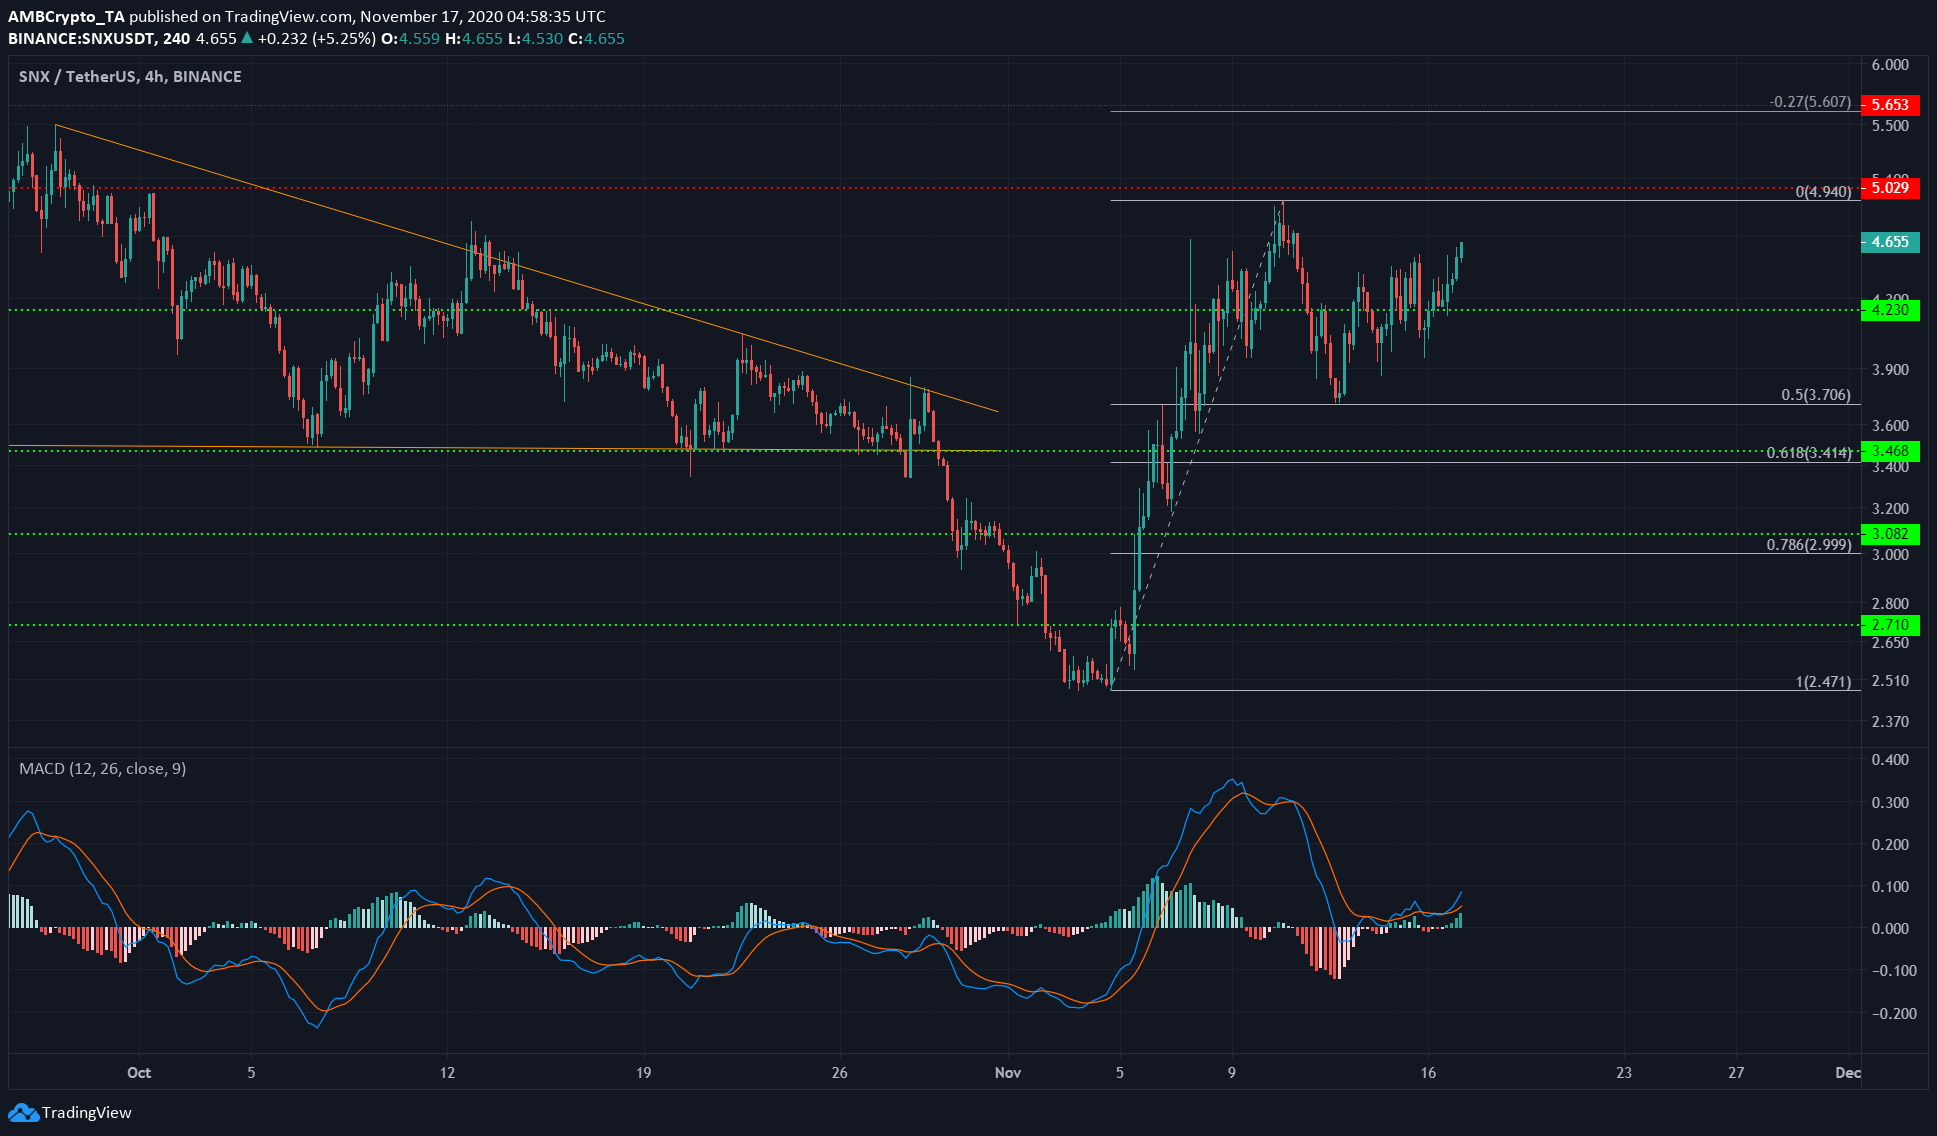The height and width of the screenshot is (1136, 1937).
Task: Click the Nov date marker on time axis
Action: pyautogui.click(x=1008, y=1073)
